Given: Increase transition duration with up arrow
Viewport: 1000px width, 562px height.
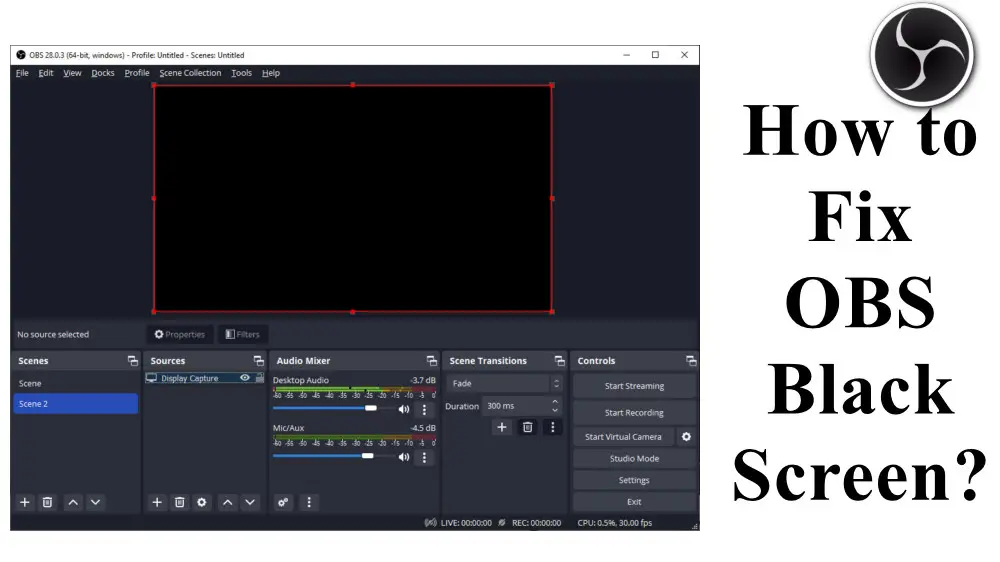Looking at the screenshot, I should click(555, 402).
